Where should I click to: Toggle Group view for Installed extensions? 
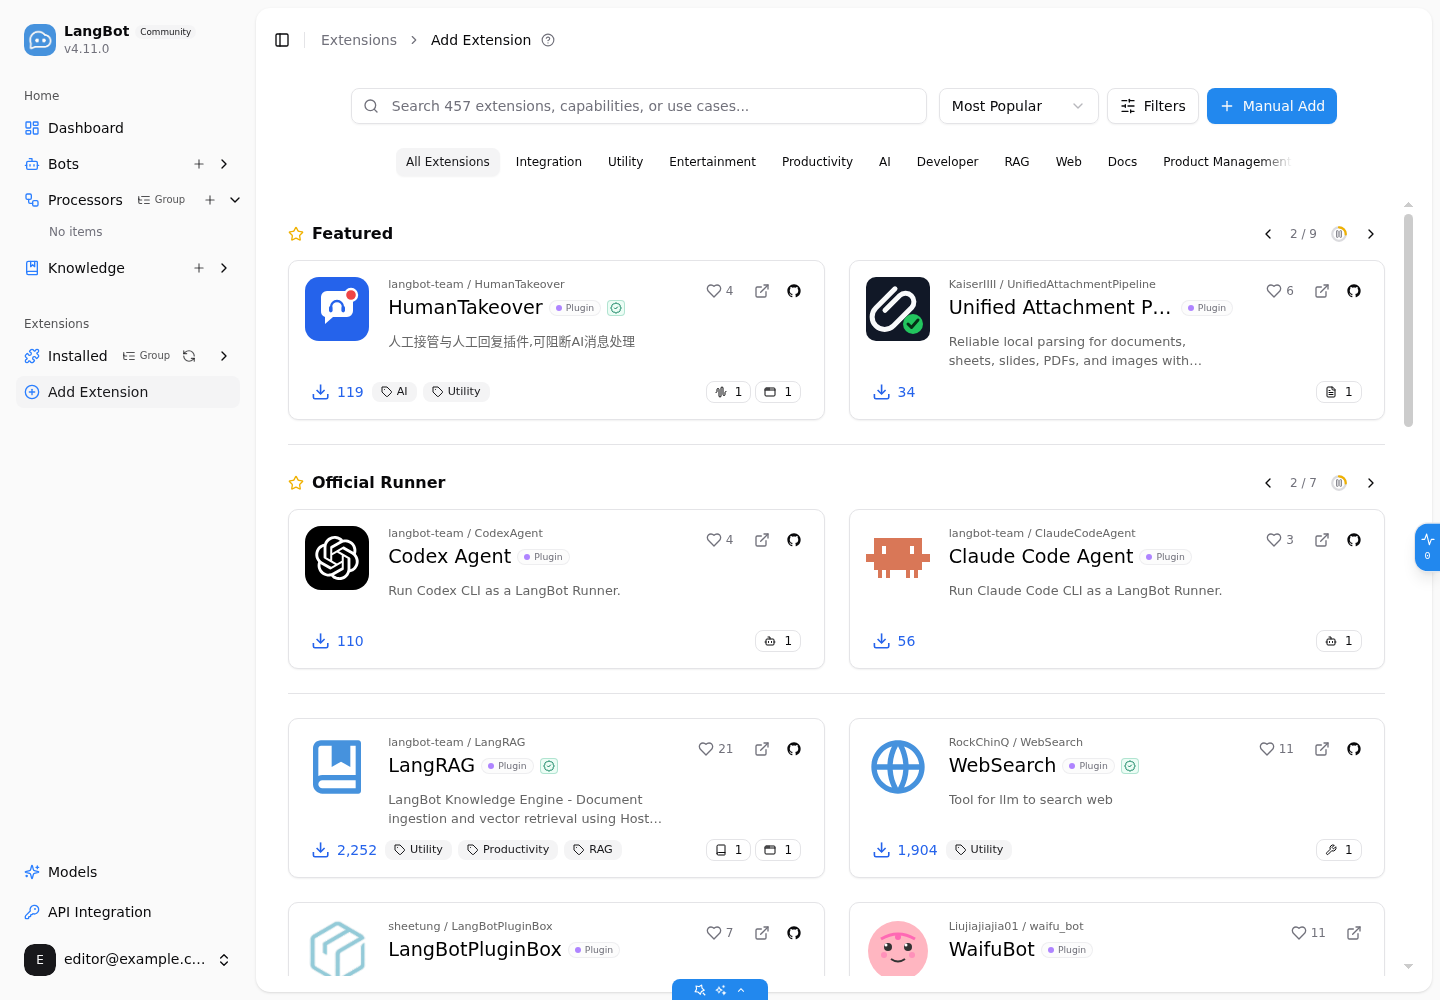[146, 356]
